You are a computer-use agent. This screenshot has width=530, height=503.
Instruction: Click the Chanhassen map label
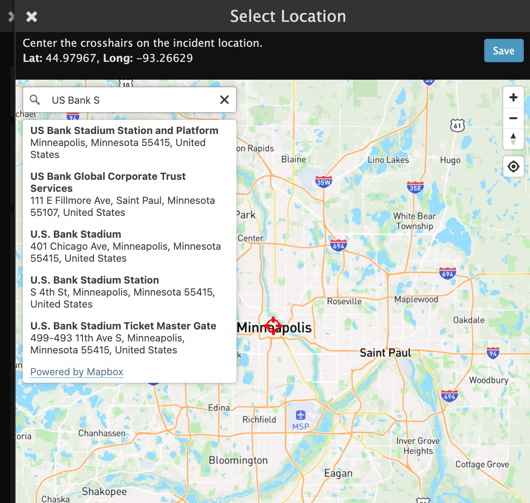click(102, 433)
